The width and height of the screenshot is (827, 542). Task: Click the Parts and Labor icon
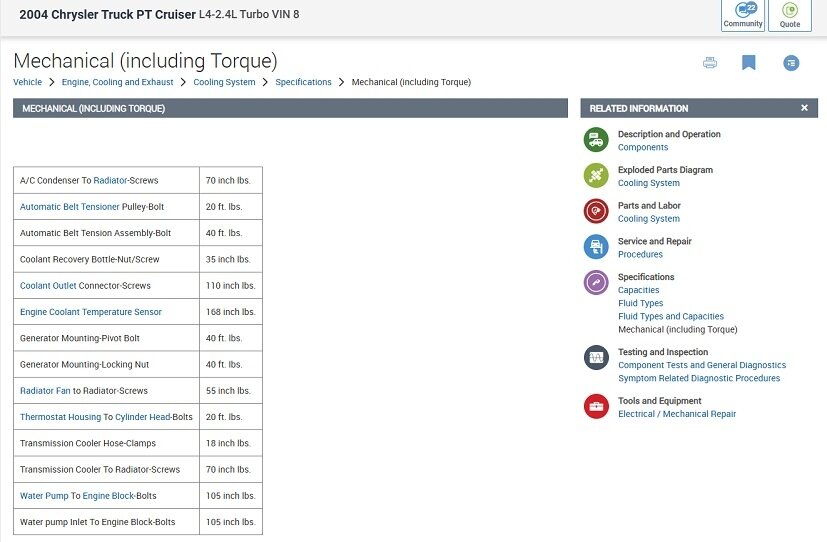[596, 211]
